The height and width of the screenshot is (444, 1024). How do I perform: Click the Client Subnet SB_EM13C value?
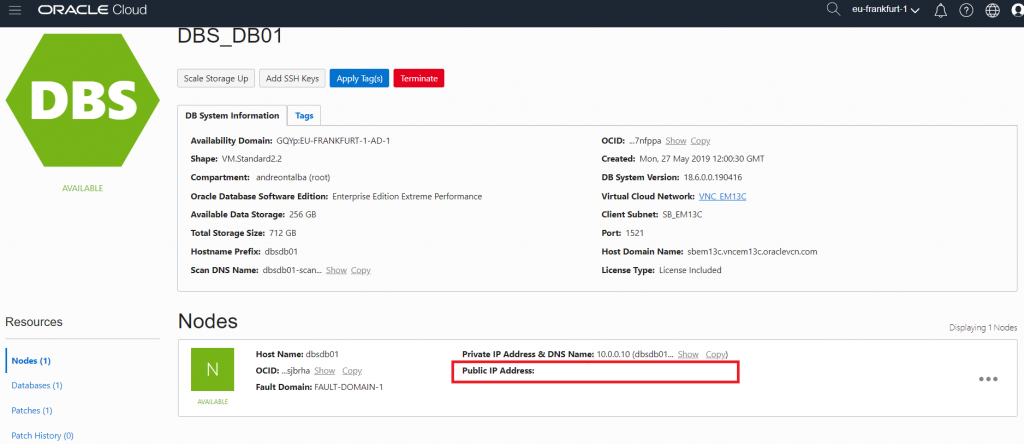682,215
